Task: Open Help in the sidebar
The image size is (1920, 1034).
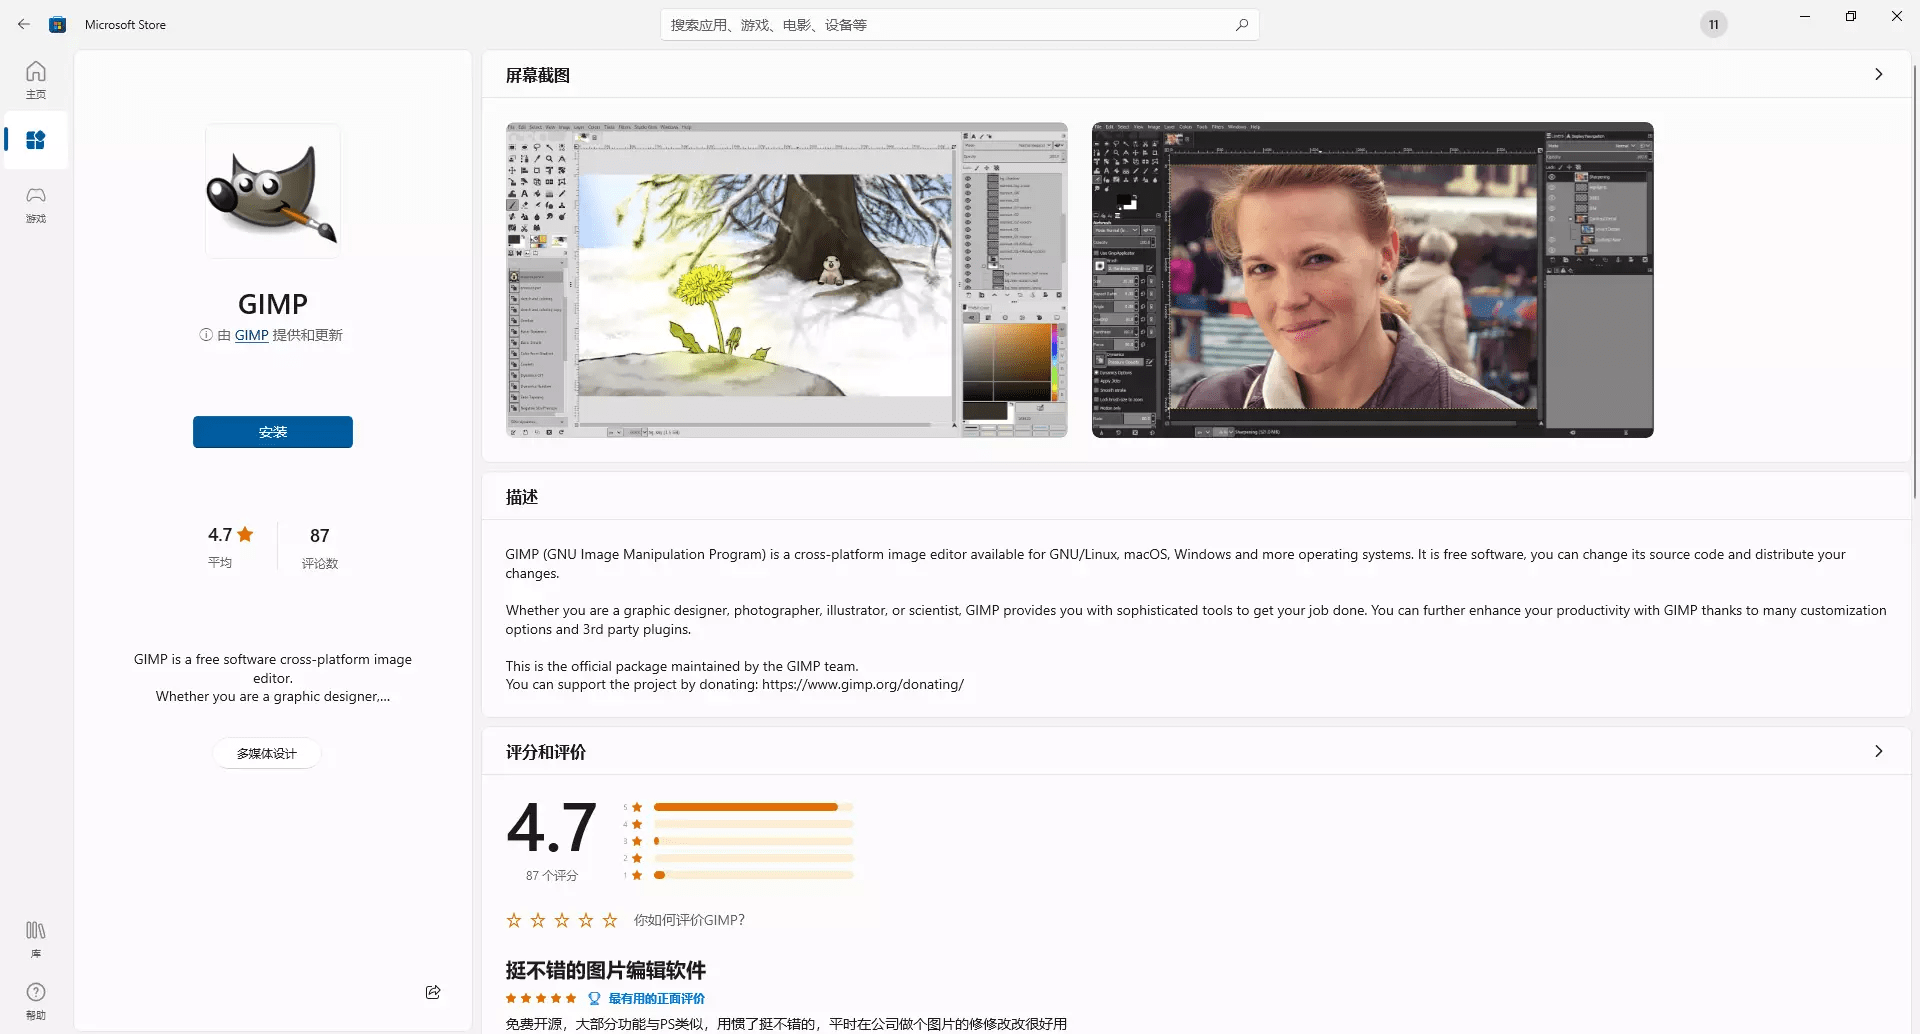Action: [36, 1001]
